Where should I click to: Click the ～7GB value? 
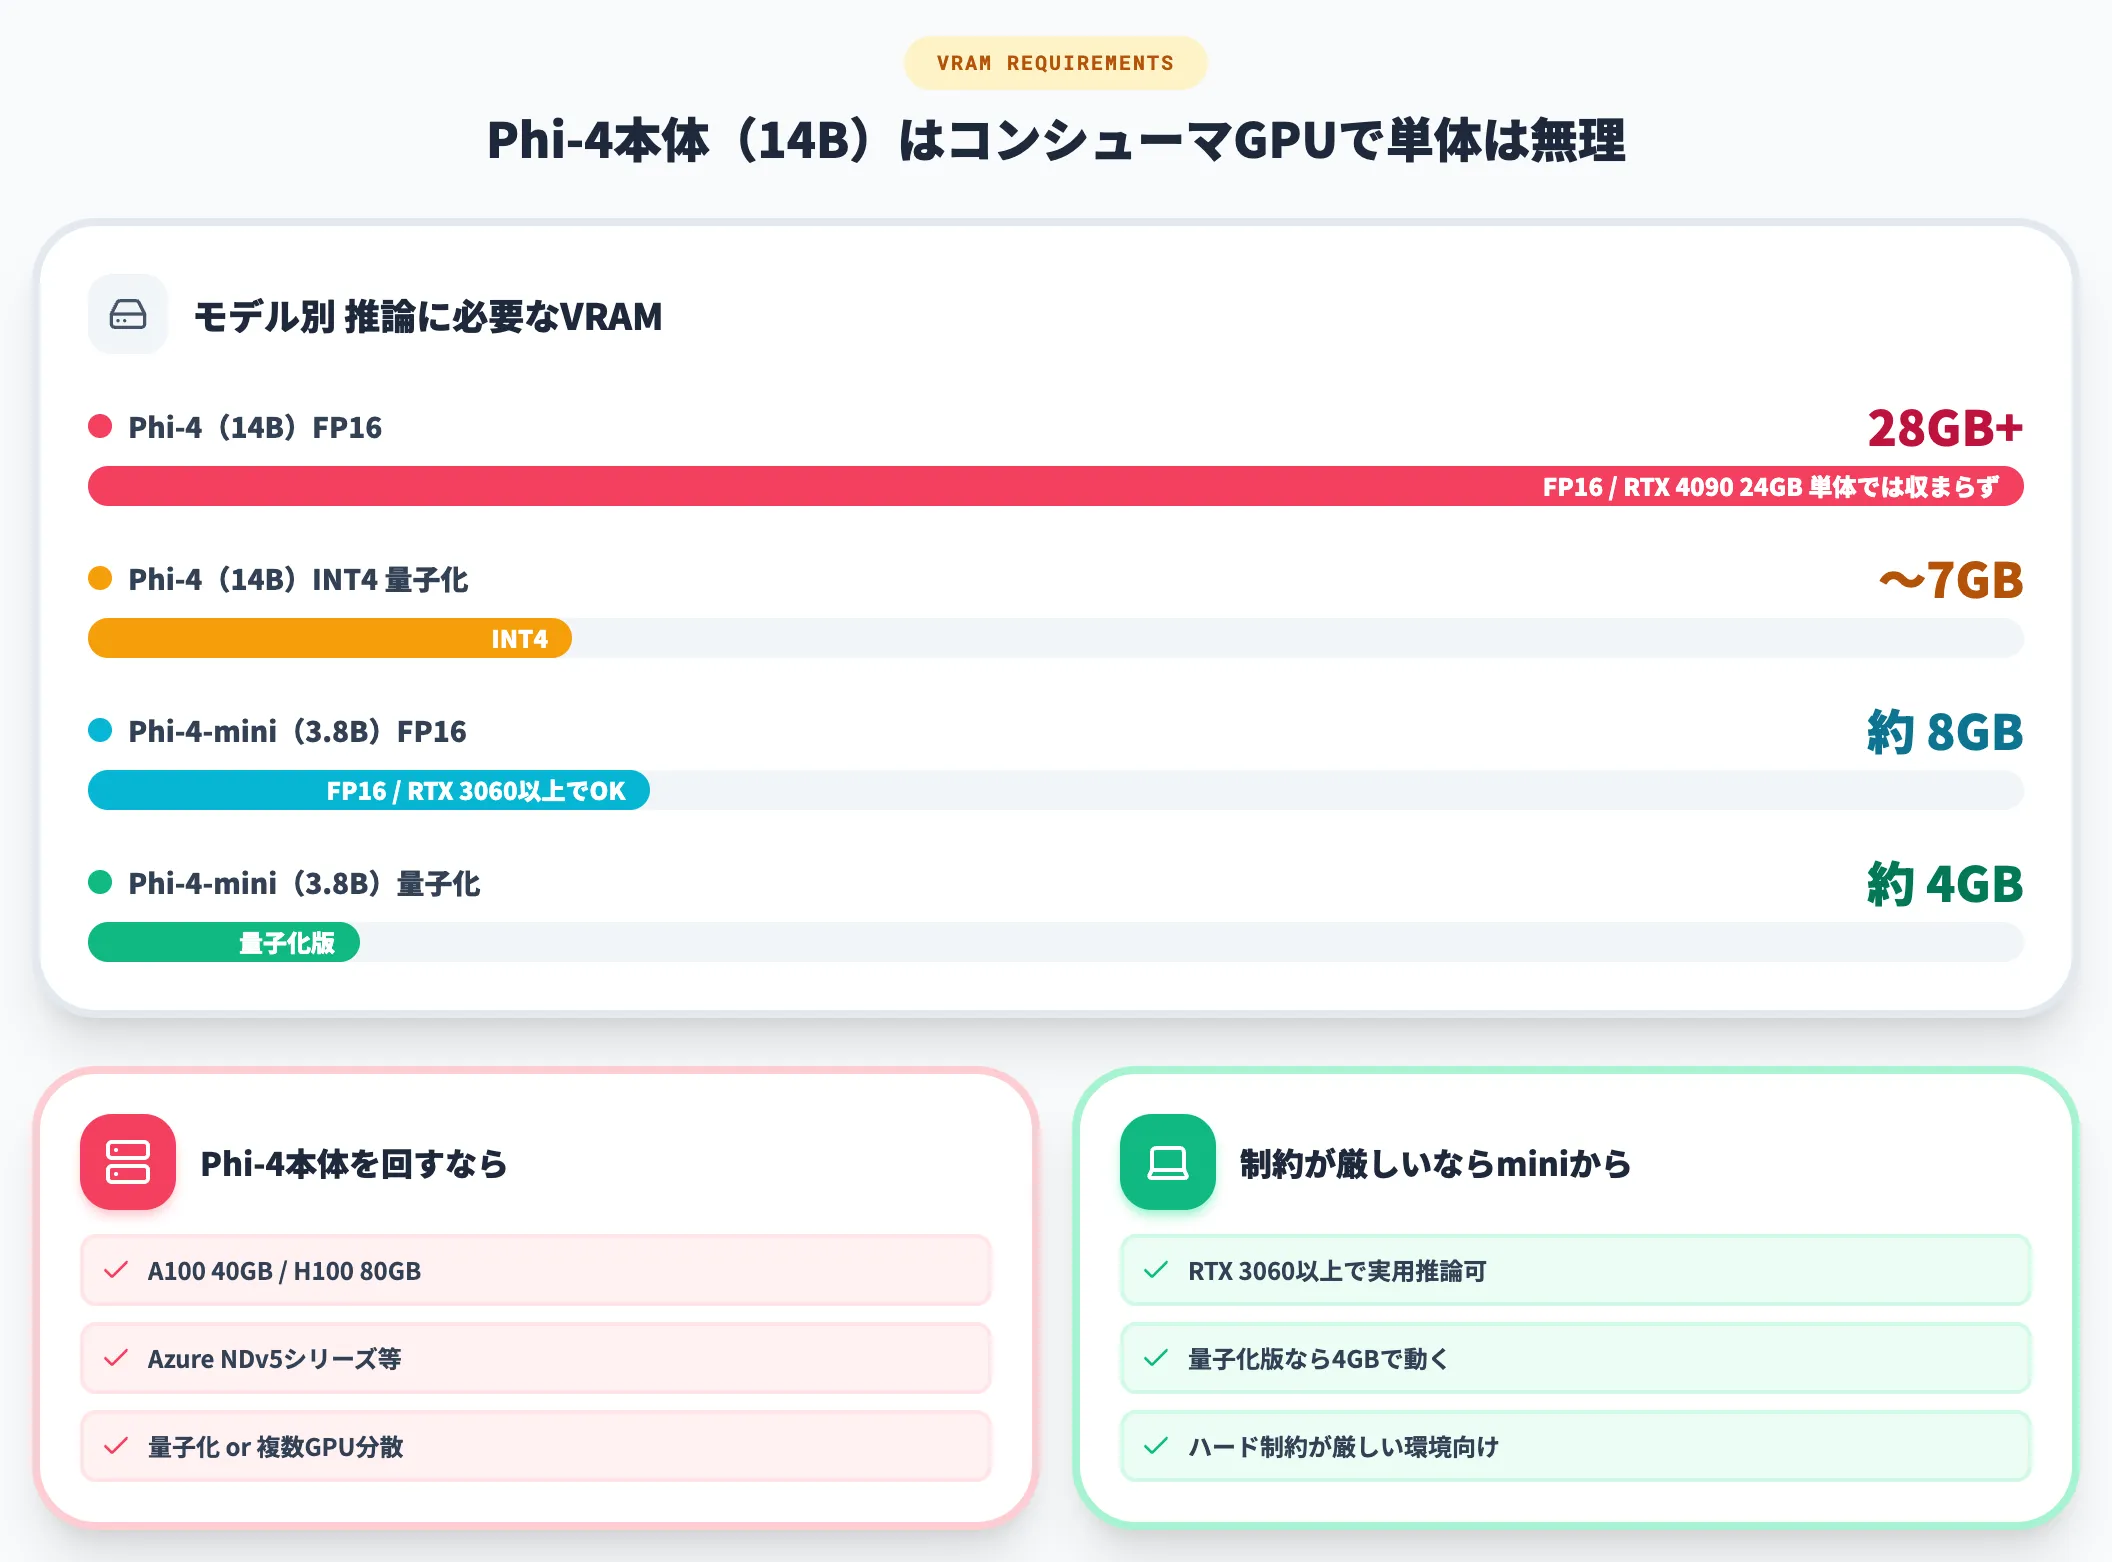[1951, 580]
